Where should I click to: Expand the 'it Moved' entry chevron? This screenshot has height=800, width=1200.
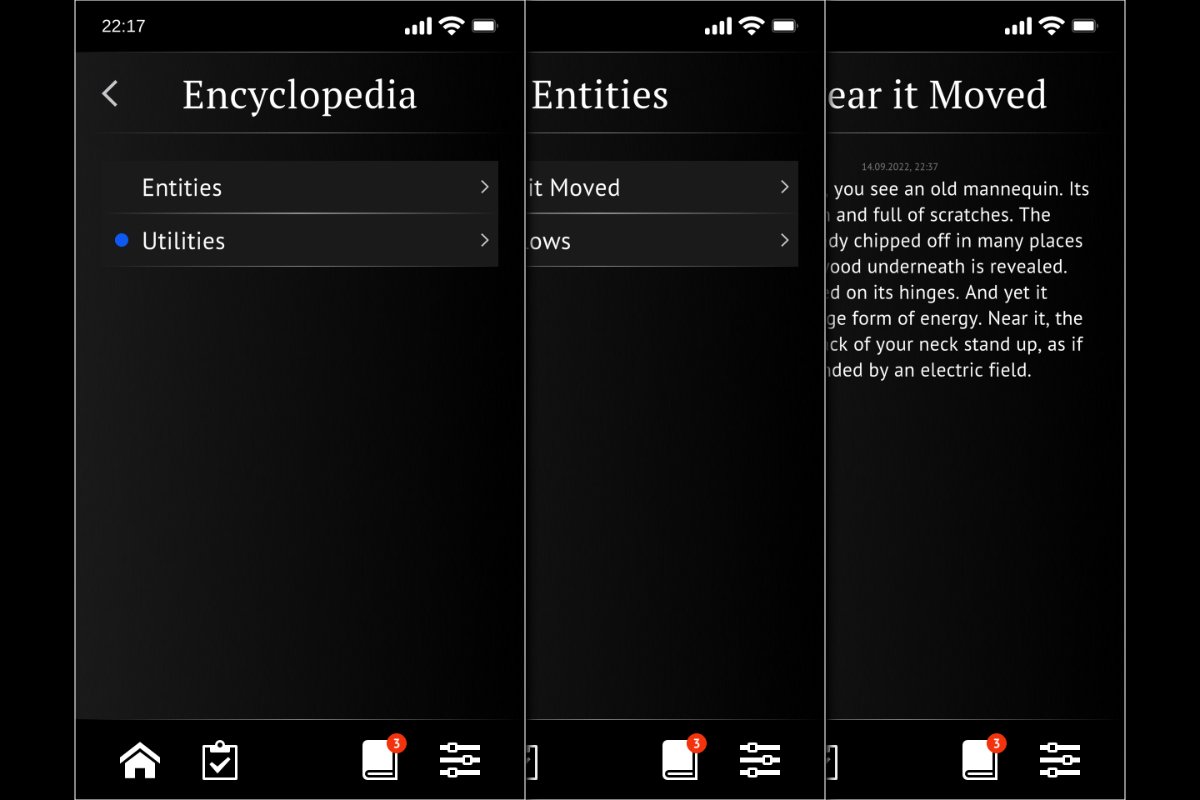coord(785,187)
